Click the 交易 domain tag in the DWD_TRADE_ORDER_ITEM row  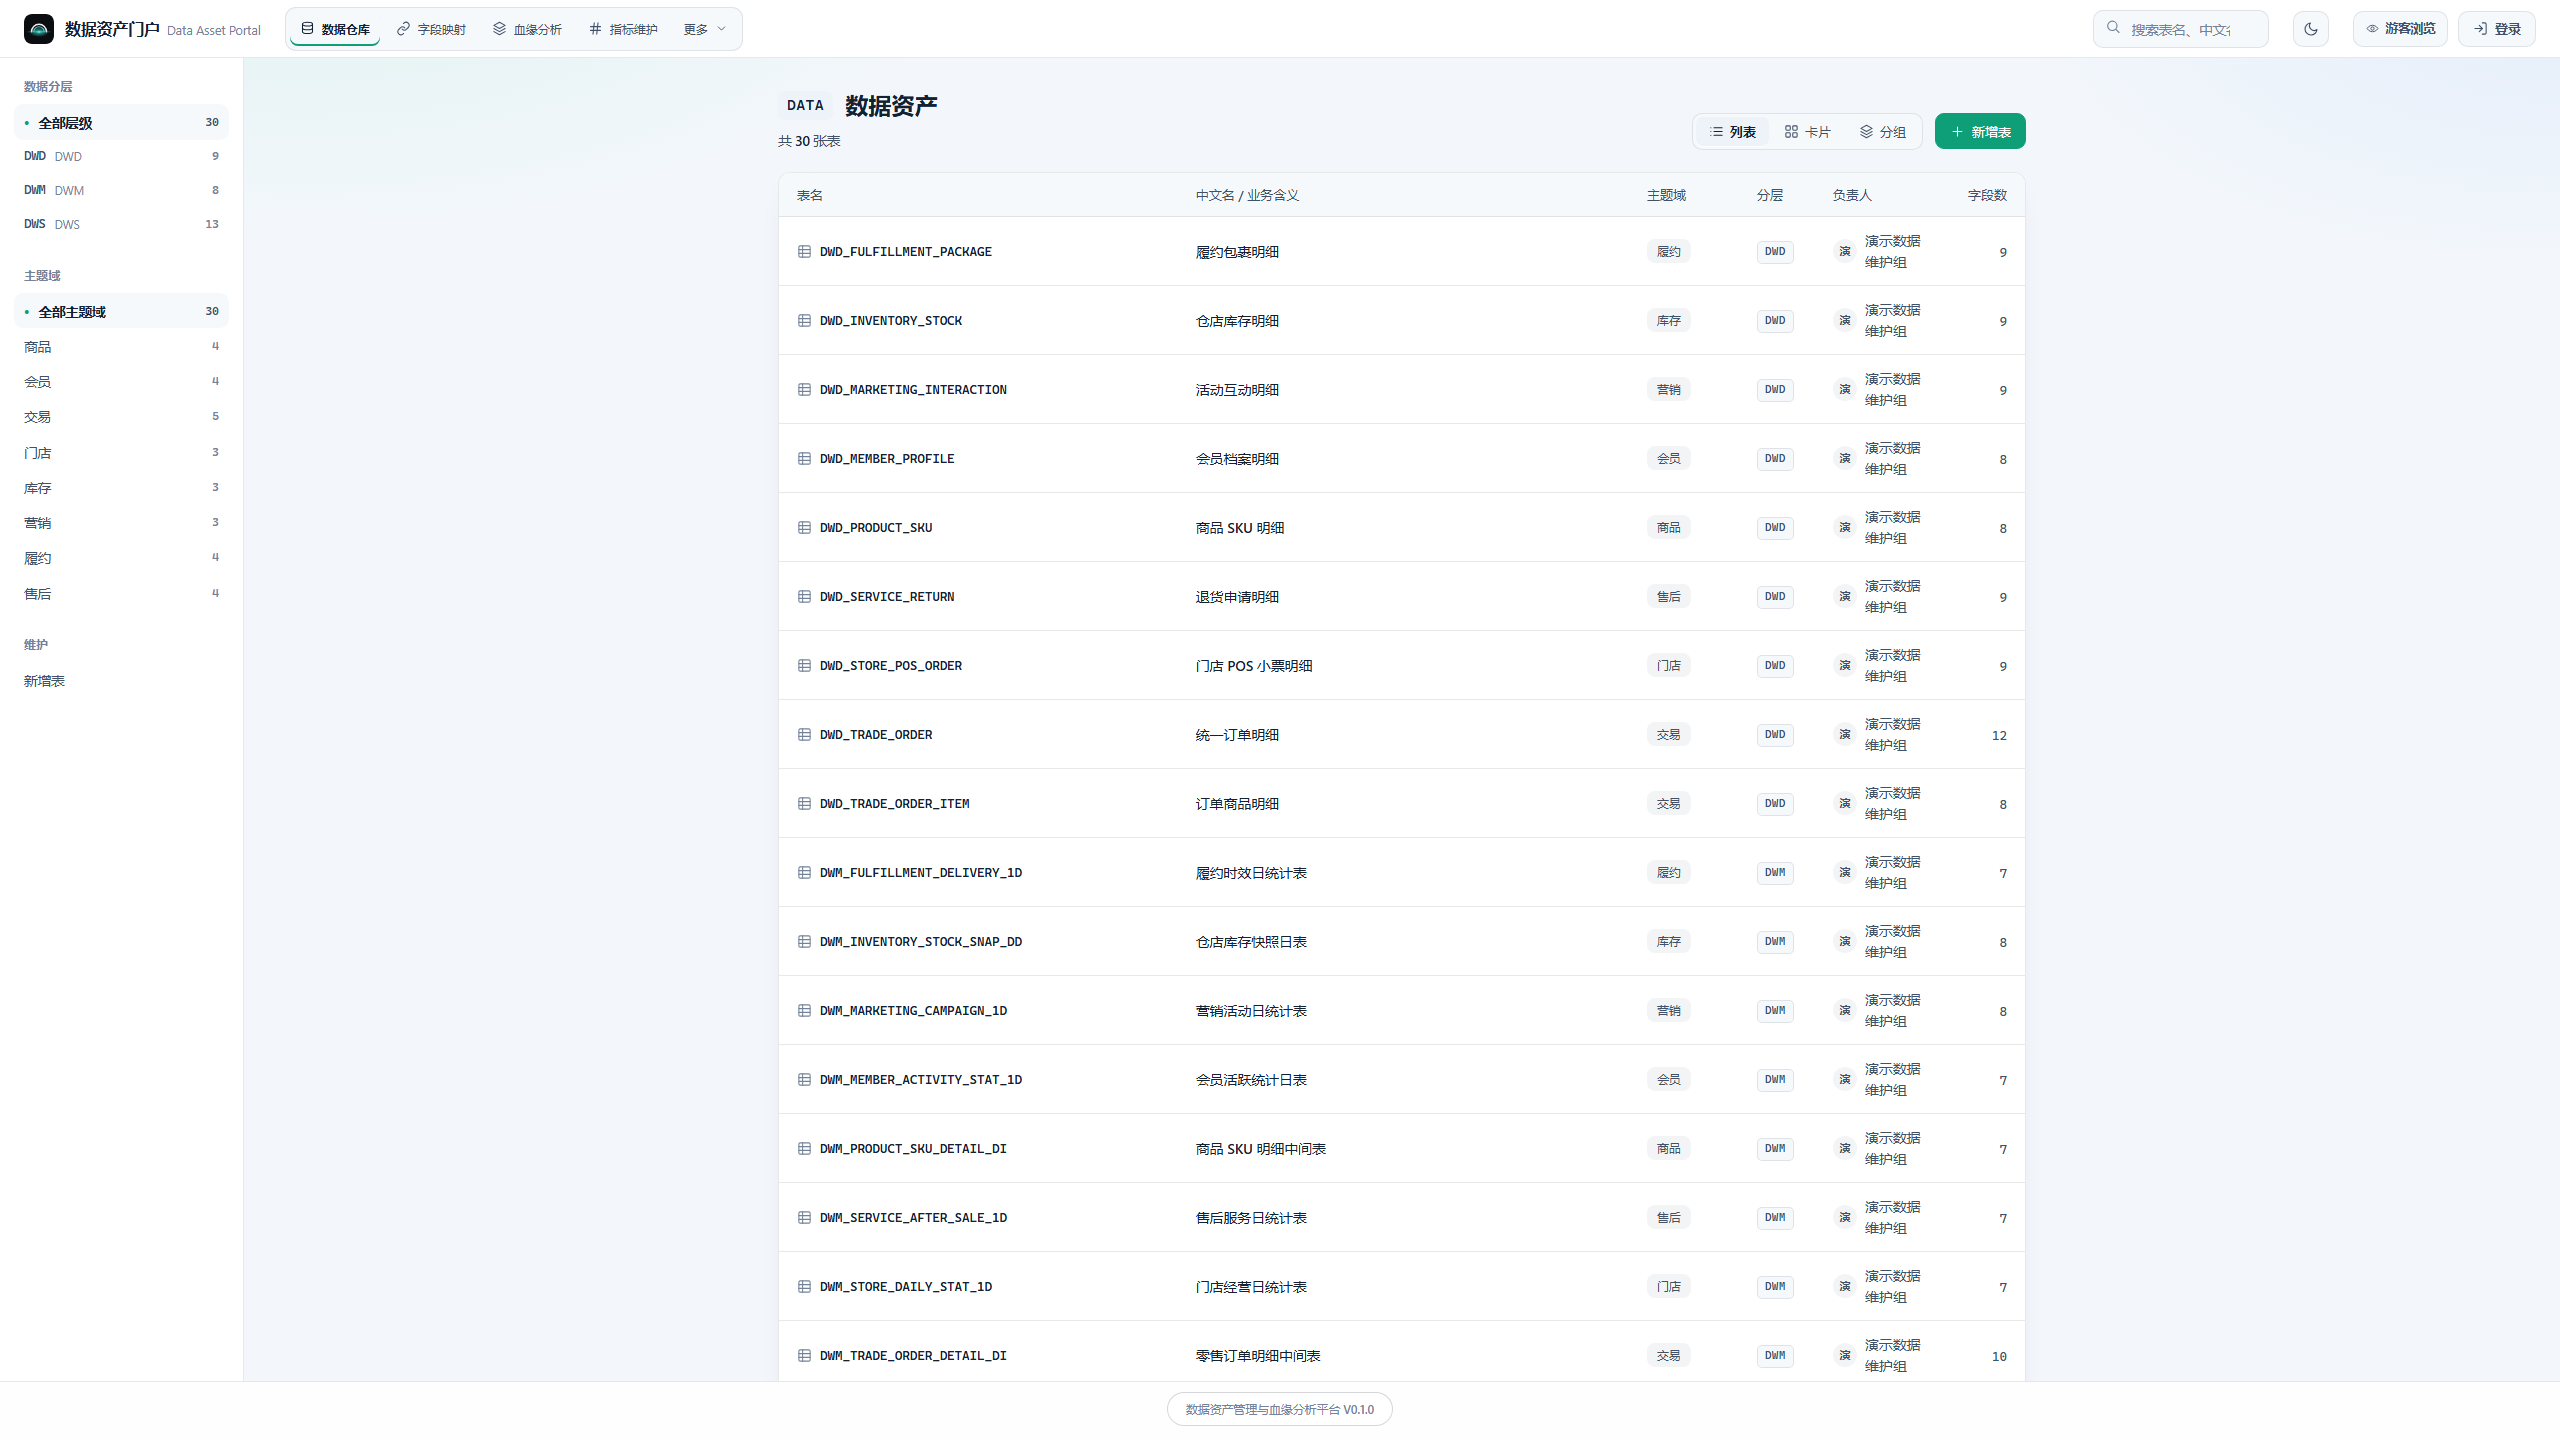(1669, 804)
